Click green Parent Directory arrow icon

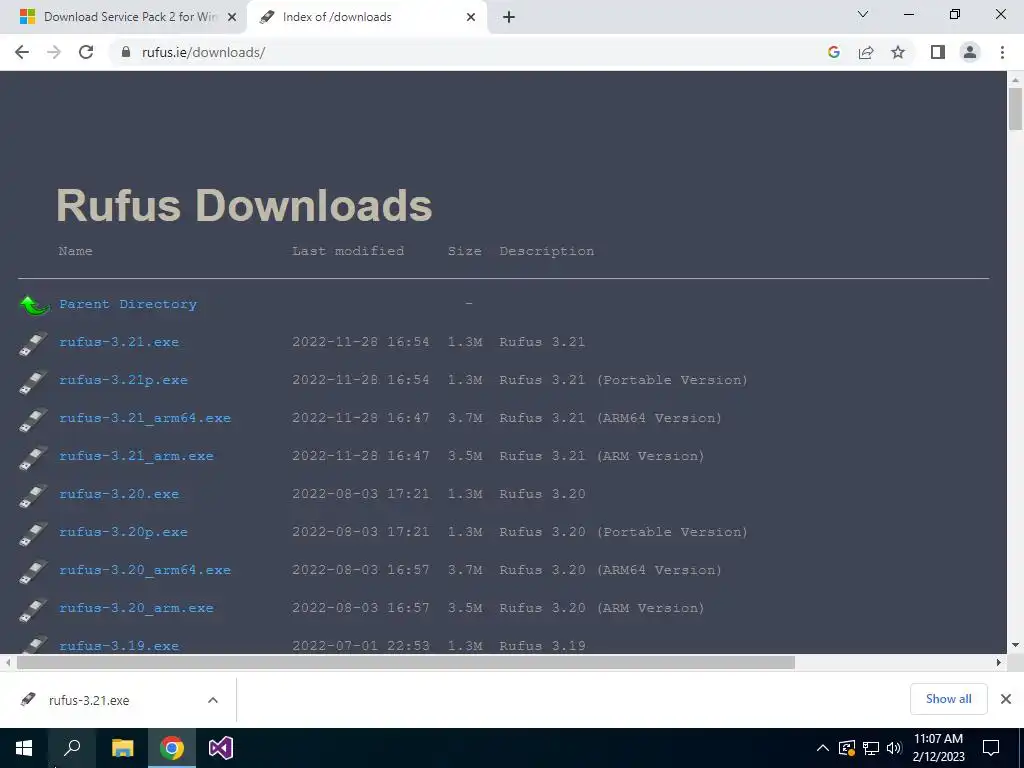(34, 304)
